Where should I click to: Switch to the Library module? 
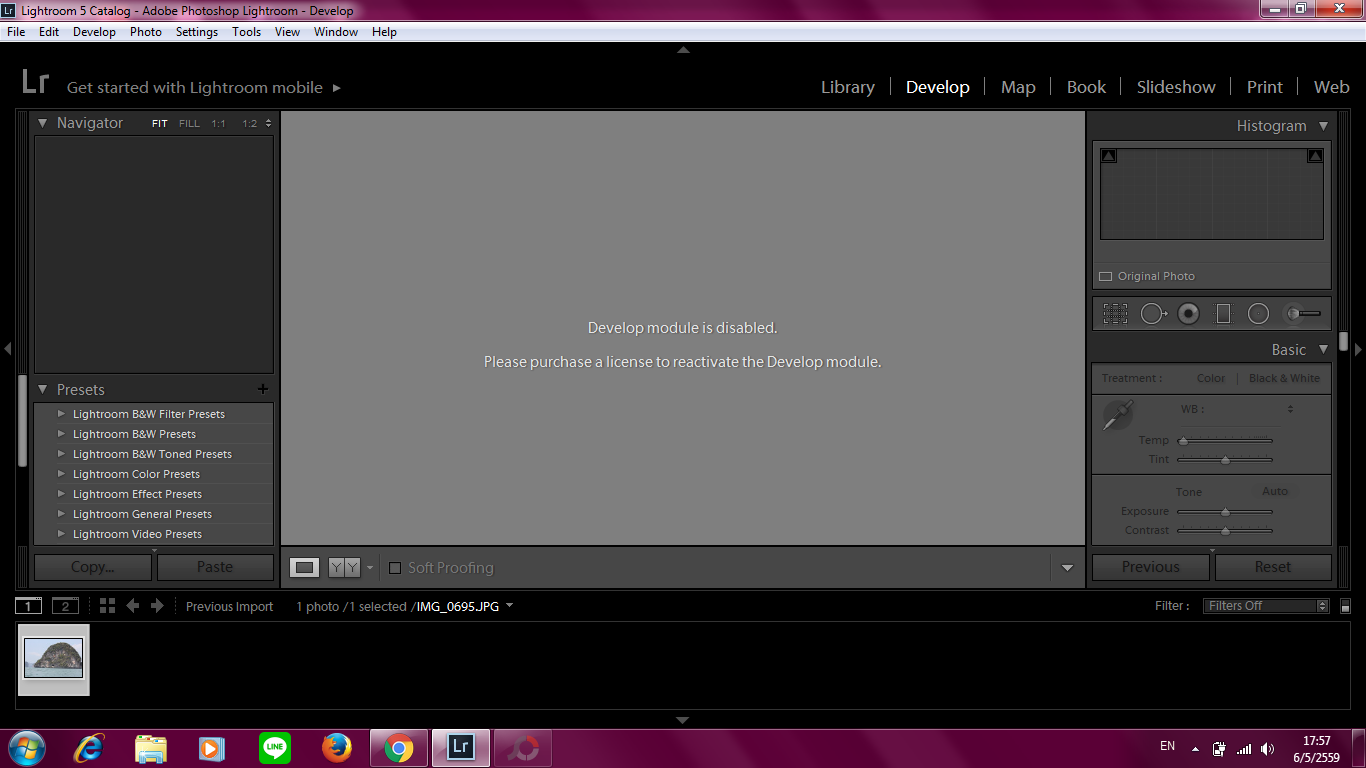click(848, 87)
